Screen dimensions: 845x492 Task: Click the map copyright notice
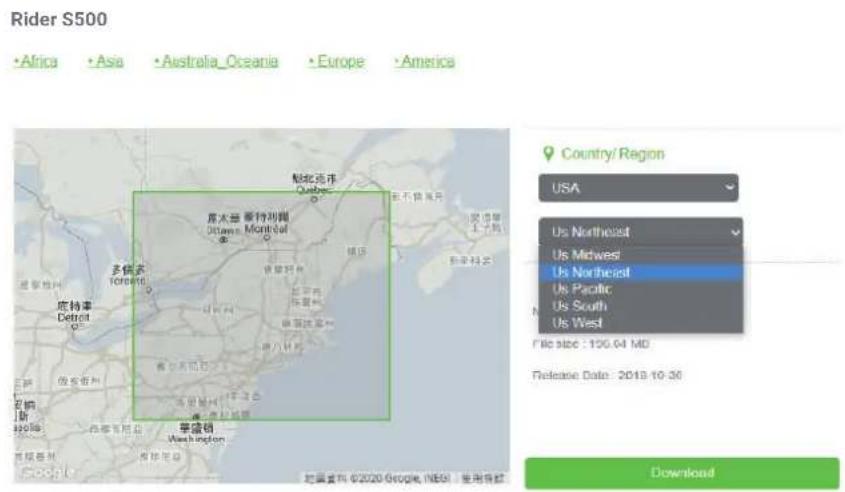377,478
